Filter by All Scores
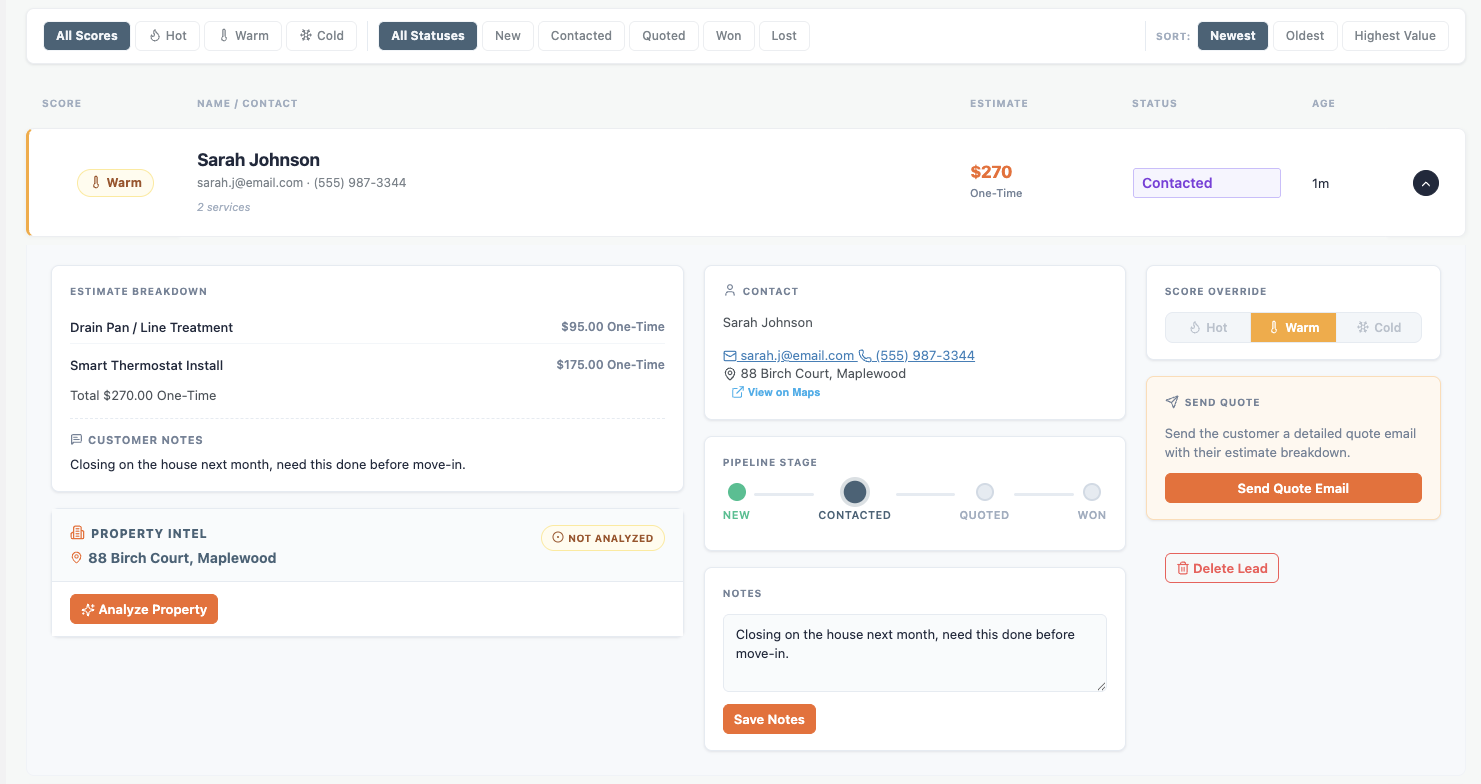 point(87,36)
